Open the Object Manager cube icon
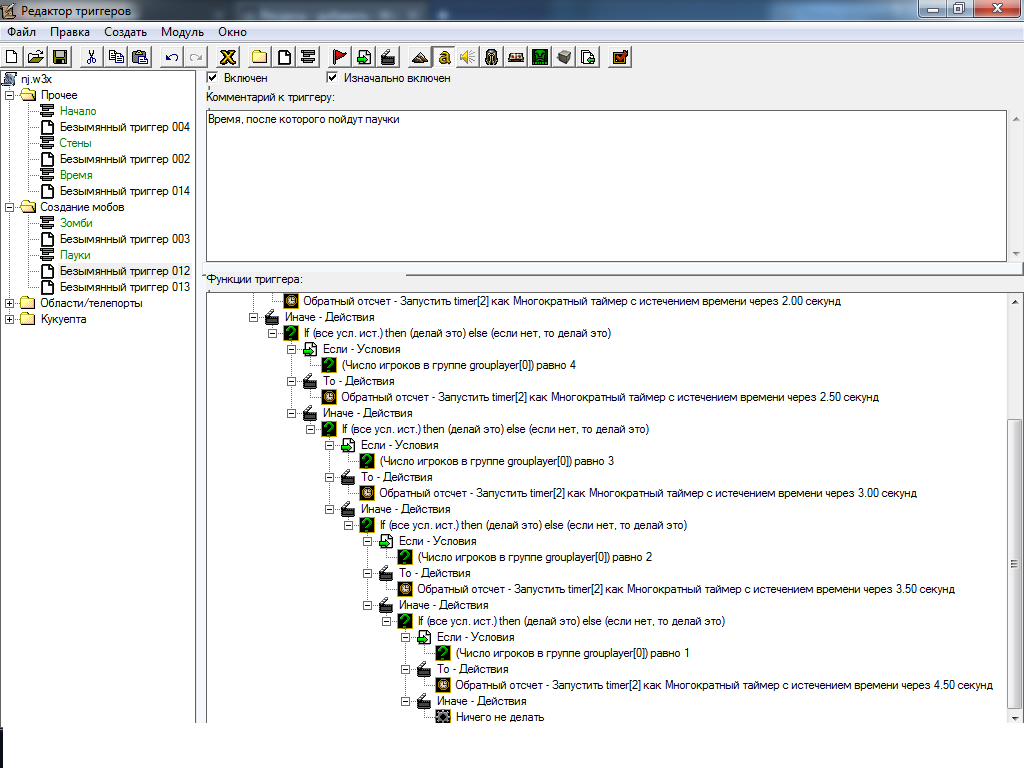1024x768 pixels. (x=564, y=57)
